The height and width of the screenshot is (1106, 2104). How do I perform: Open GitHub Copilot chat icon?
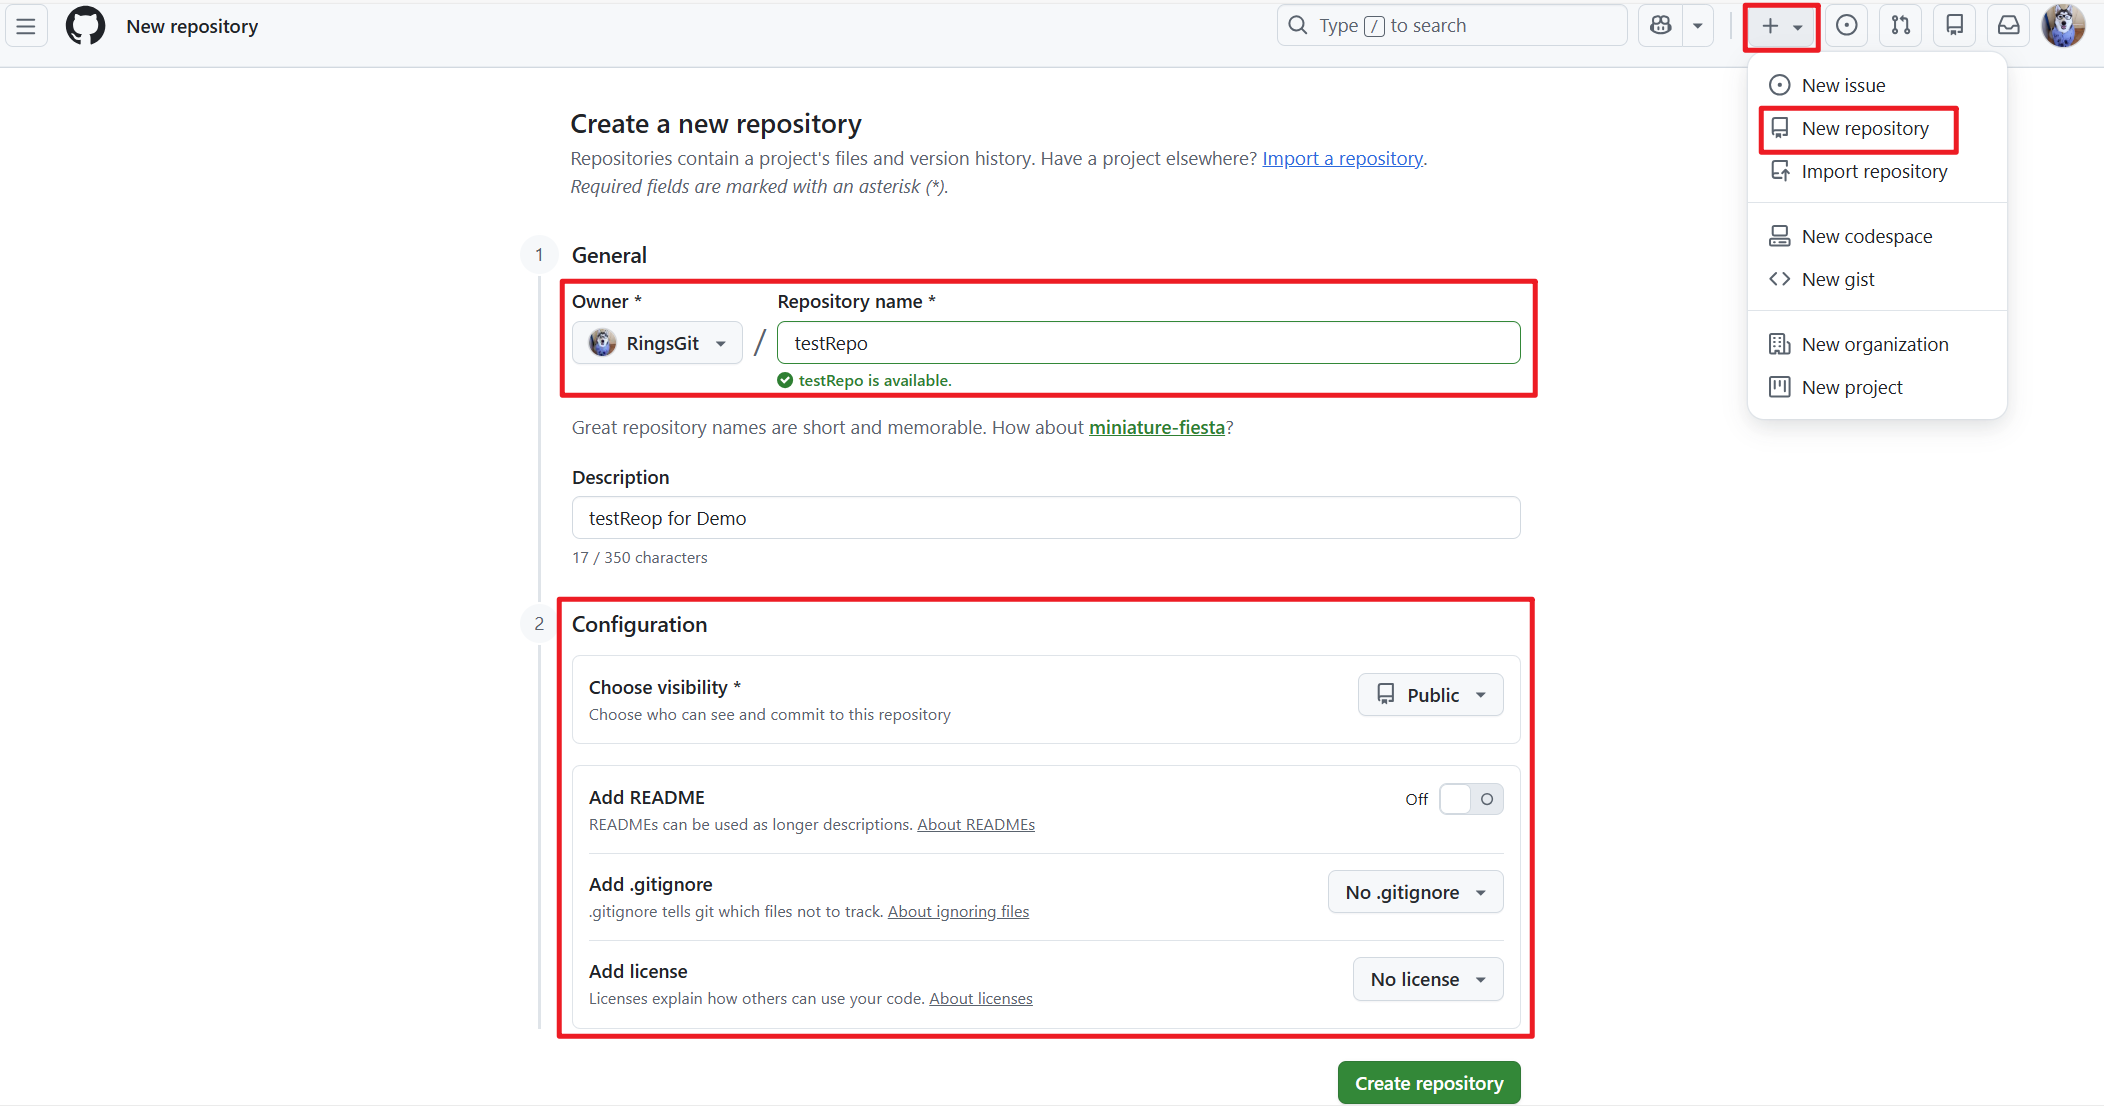(x=1660, y=24)
